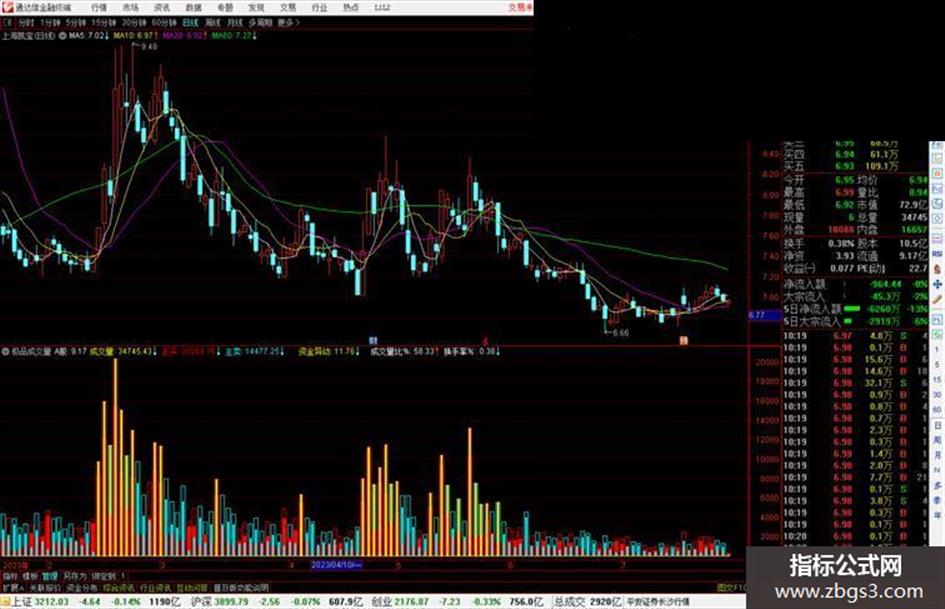Click the 管理 button below the chart
This screenshot has height=609, width=945.
pos(50,576)
